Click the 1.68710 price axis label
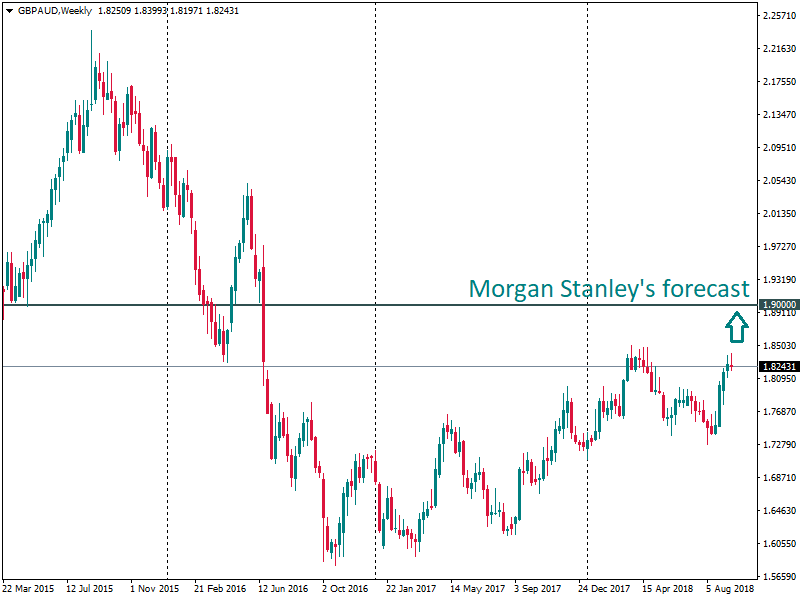Image resolution: width=800 pixels, height=600 pixels. tap(777, 478)
